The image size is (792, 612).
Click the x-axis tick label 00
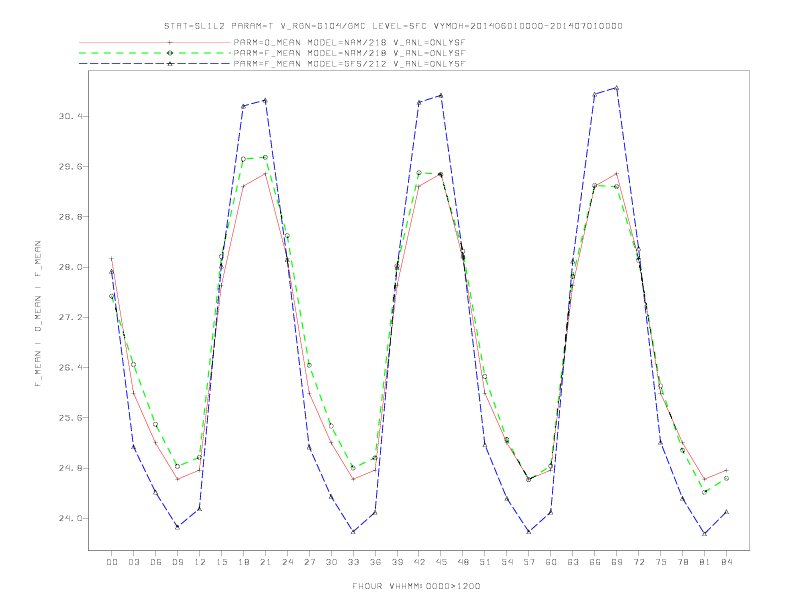(112, 562)
